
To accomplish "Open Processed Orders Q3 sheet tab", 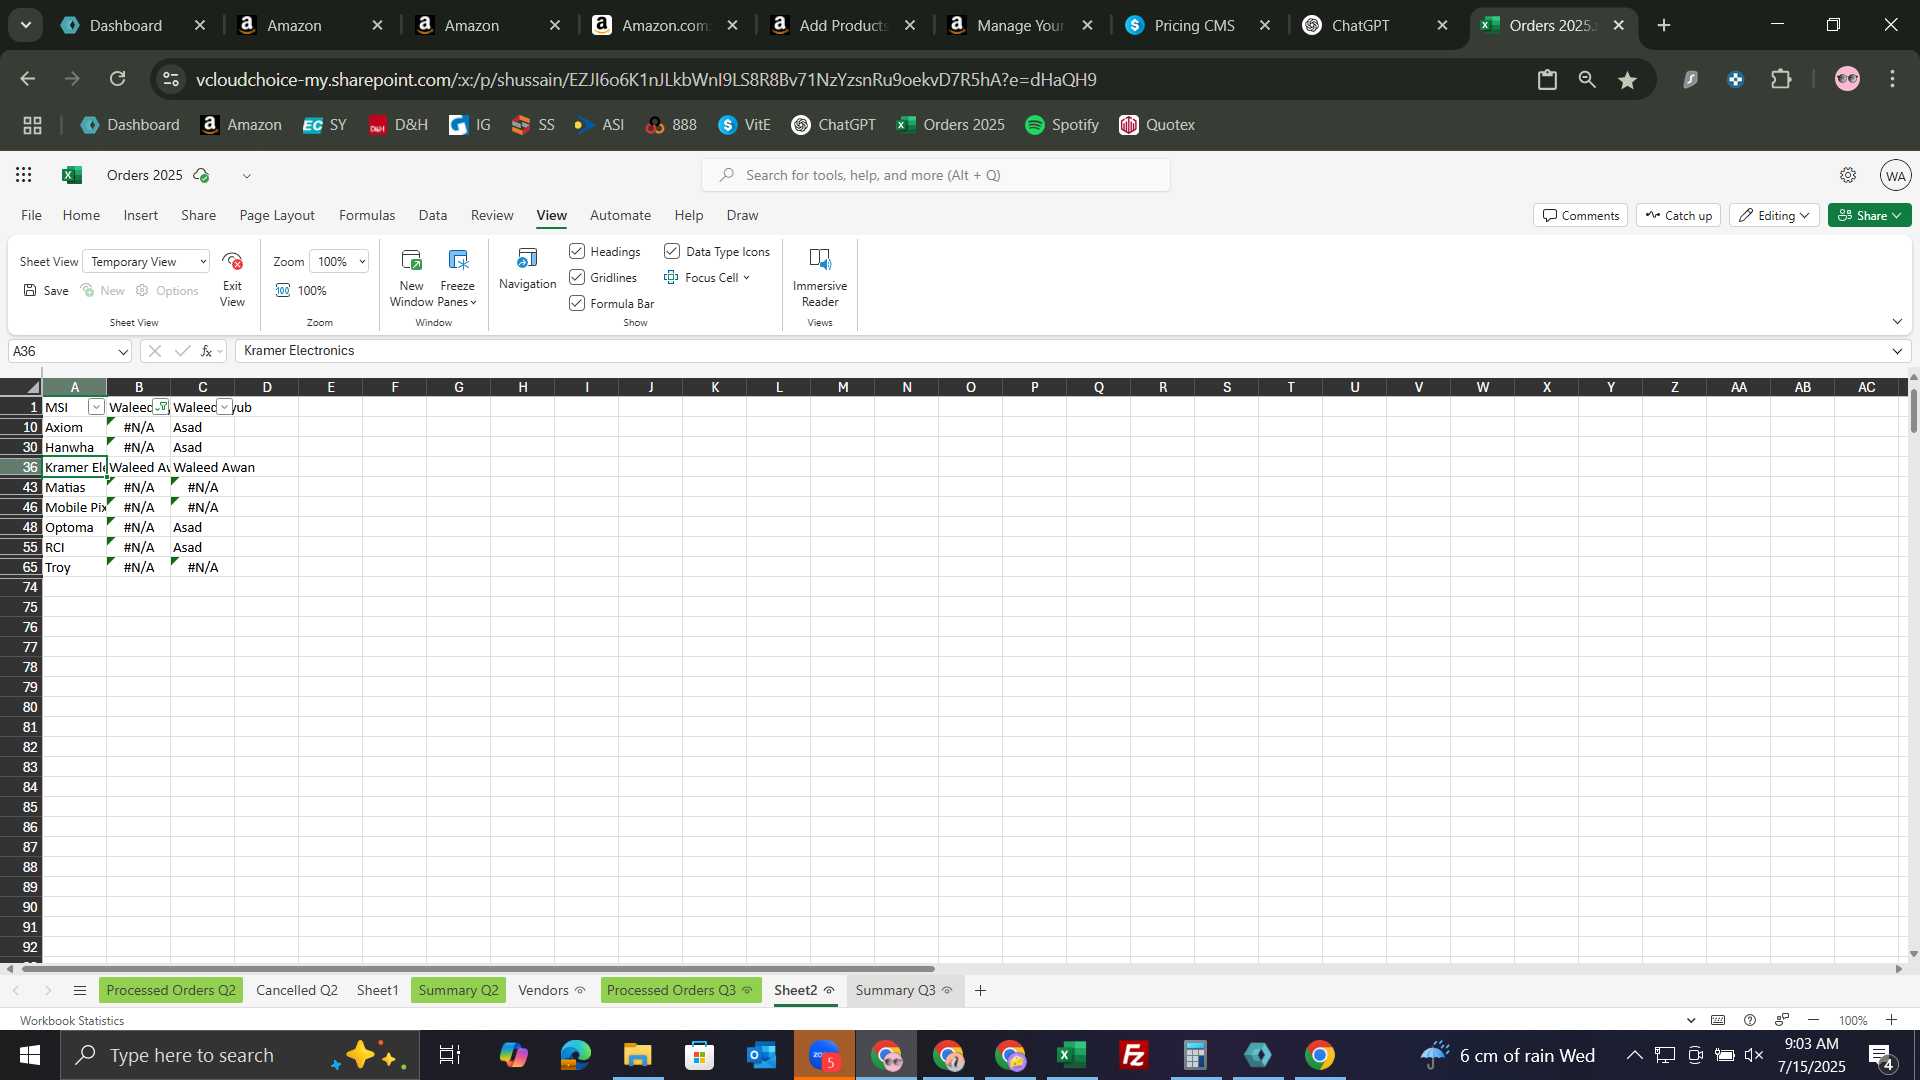I will (680, 991).
